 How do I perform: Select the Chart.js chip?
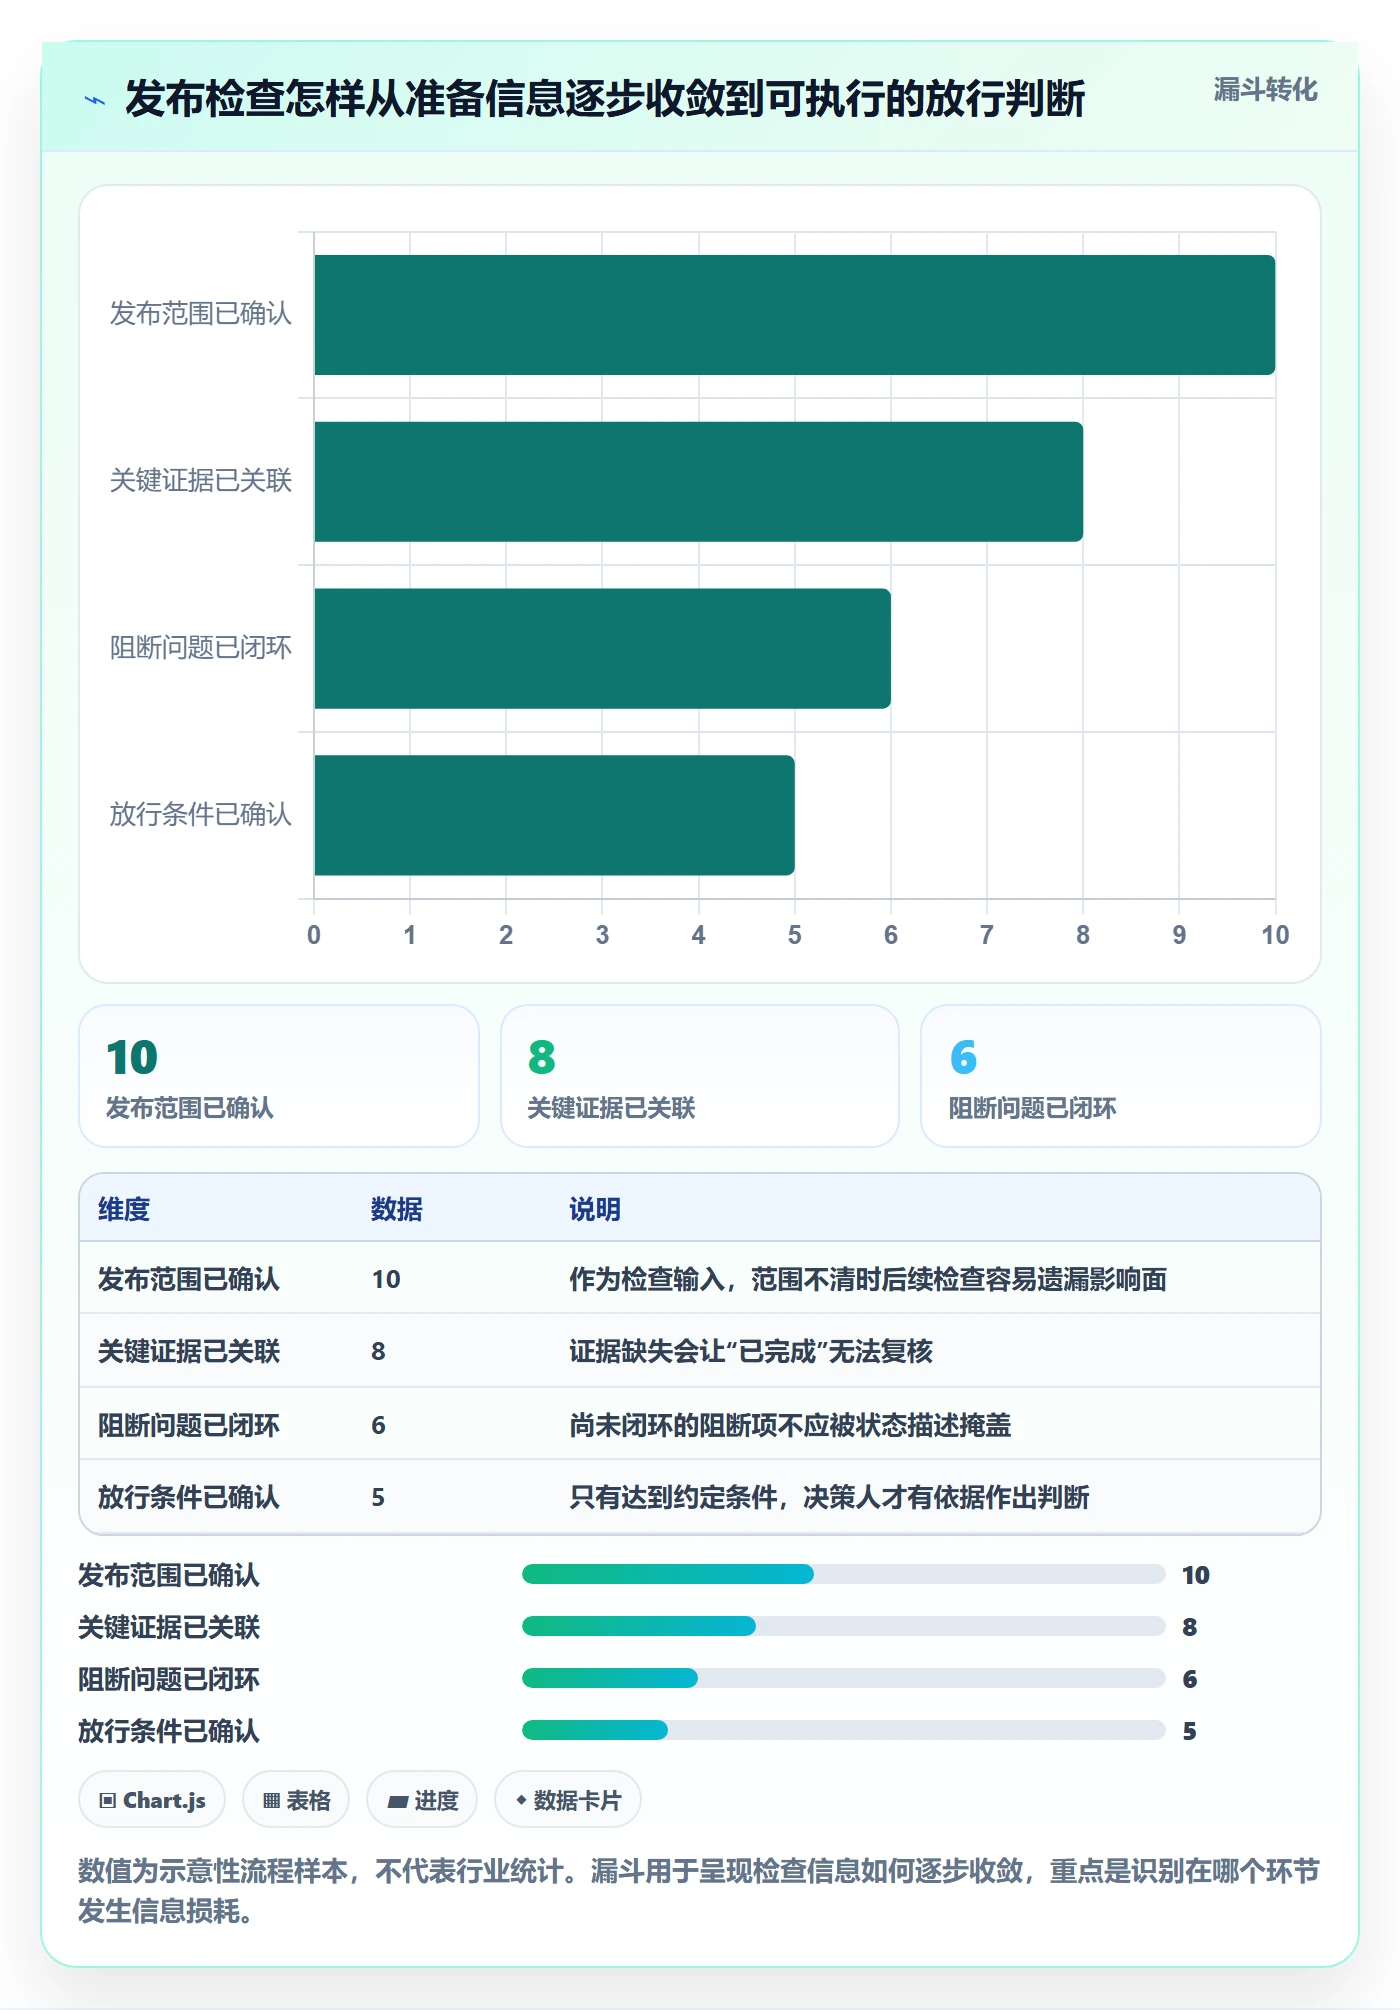[x=152, y=1800]
